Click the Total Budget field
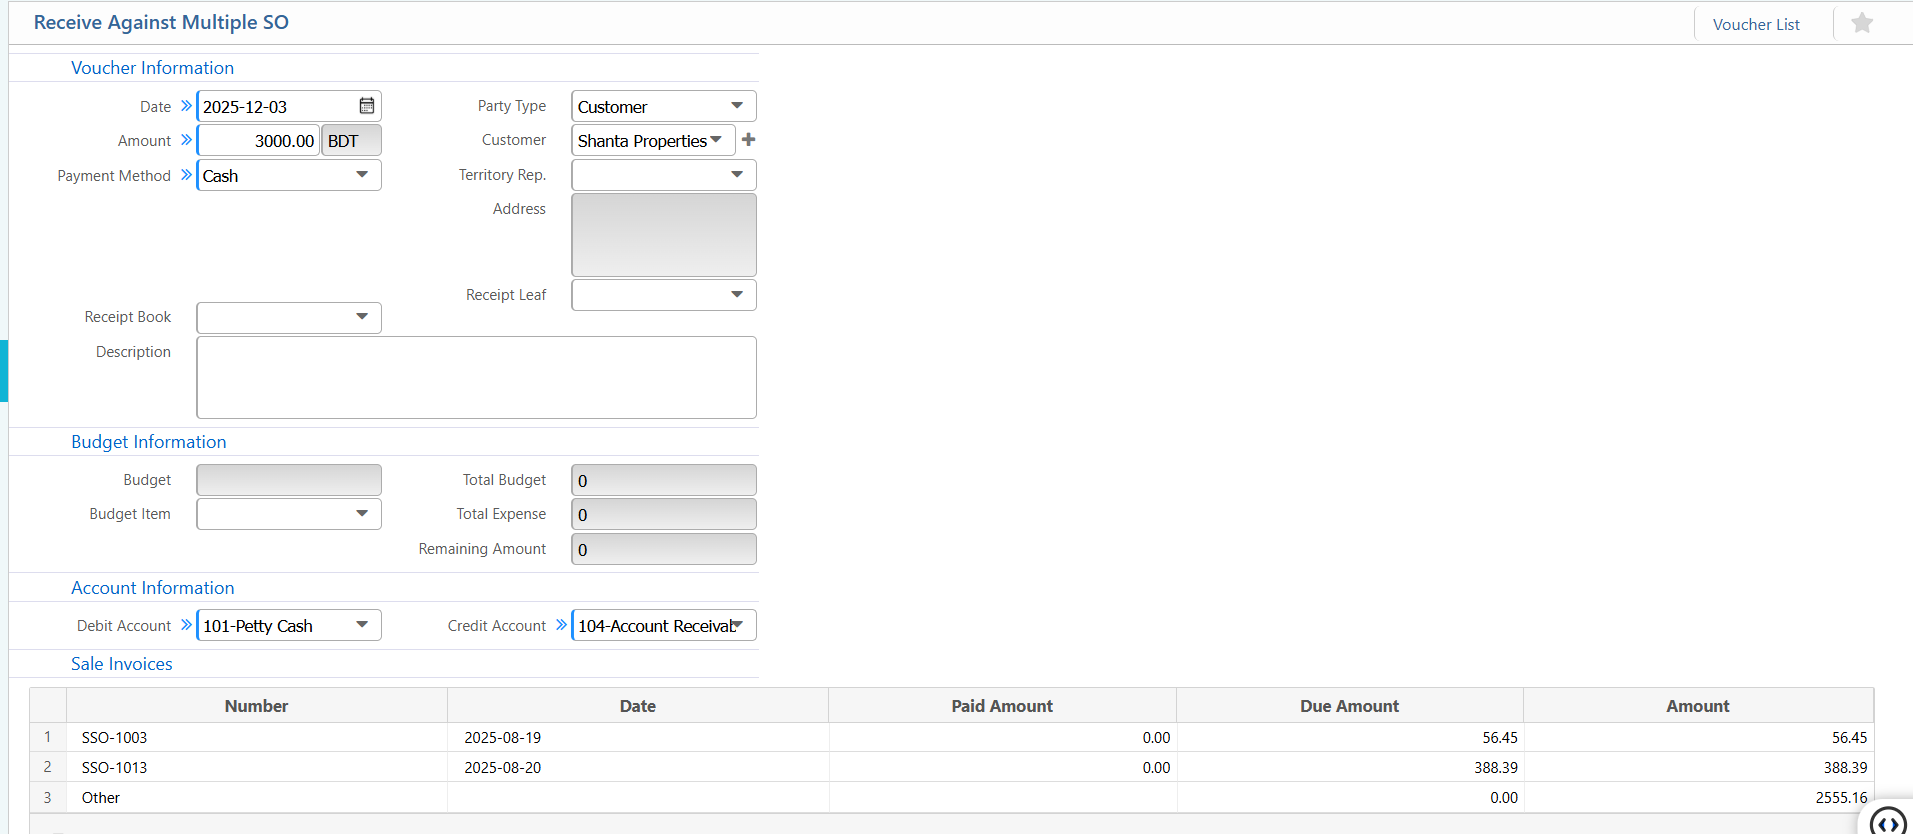 coord(664,480)
